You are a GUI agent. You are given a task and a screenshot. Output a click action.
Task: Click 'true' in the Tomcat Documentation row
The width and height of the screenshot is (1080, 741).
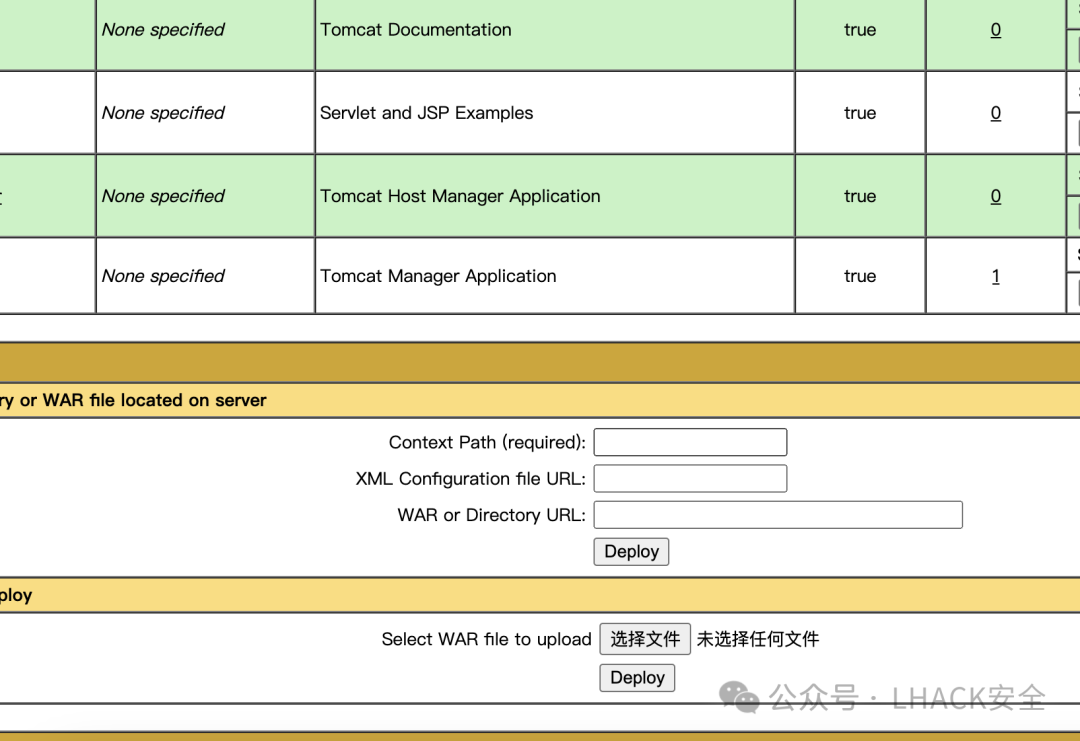click(x=860, y=30)
